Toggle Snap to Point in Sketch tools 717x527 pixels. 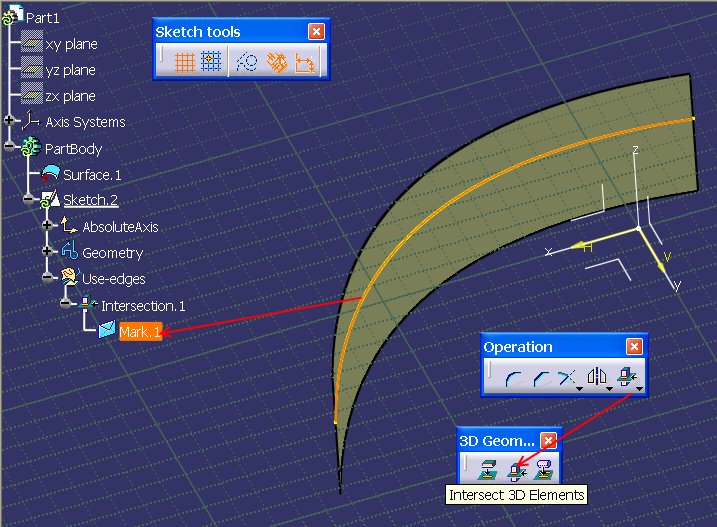tap(211, 61)
